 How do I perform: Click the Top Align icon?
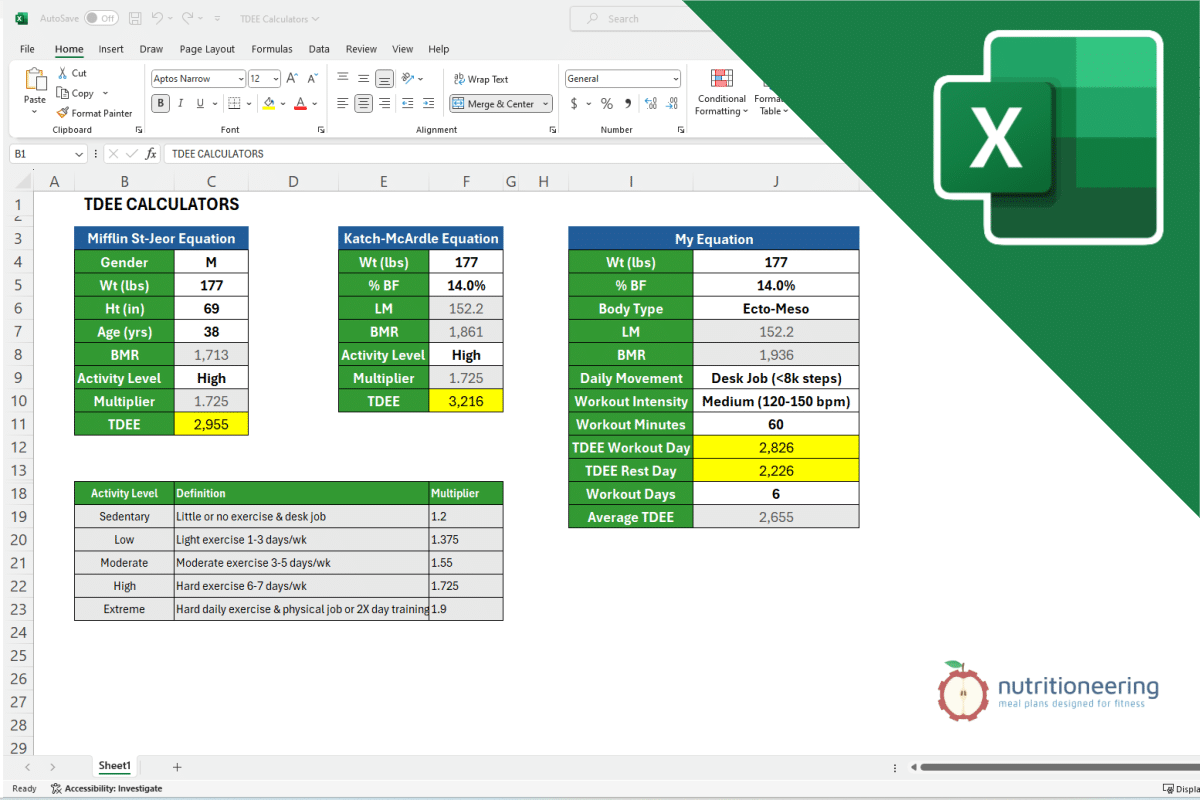(342, 78)
